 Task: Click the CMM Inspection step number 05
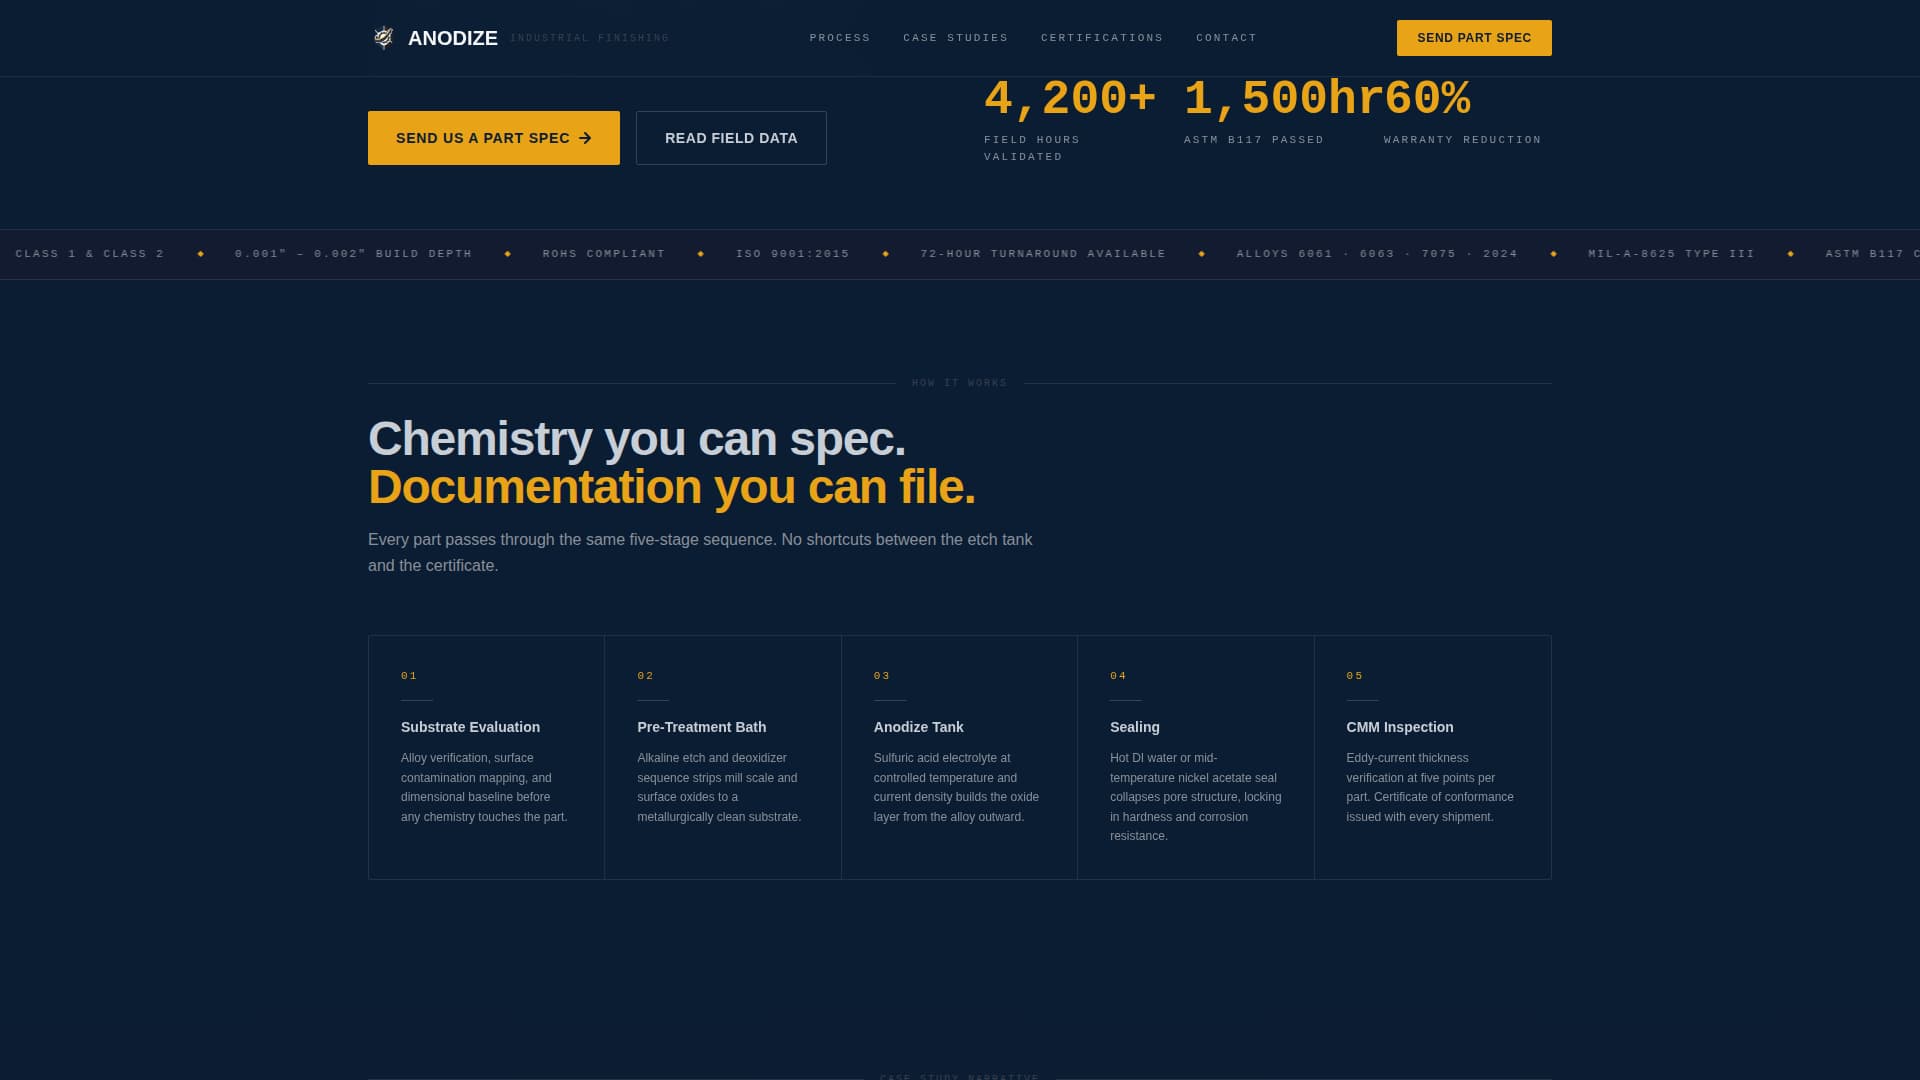click(1356, 675)
